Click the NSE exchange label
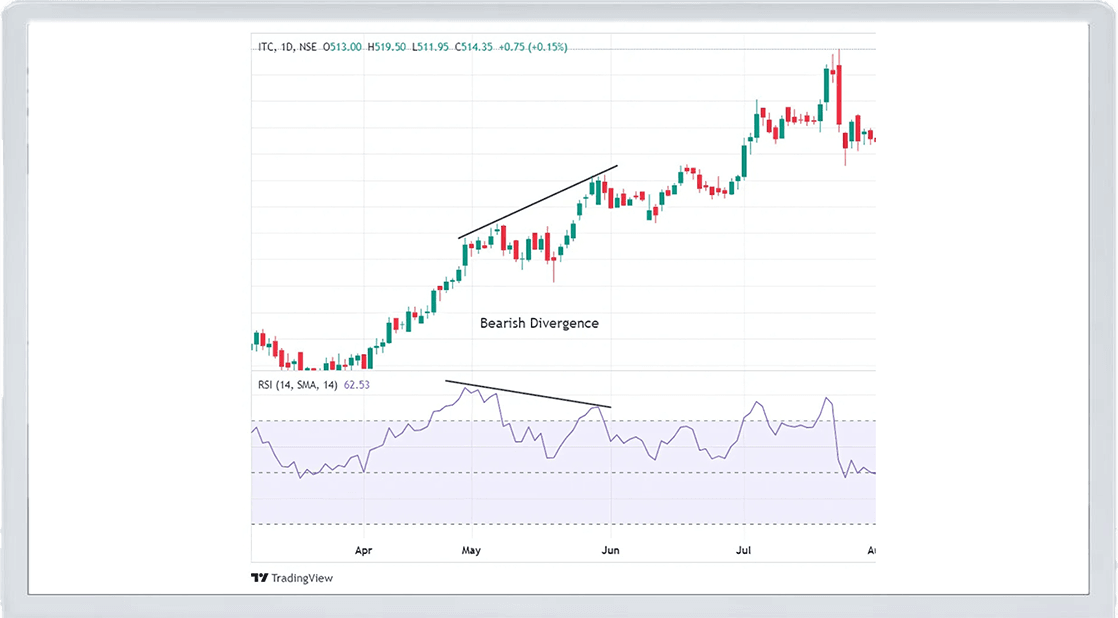 [x=310, y=47]
